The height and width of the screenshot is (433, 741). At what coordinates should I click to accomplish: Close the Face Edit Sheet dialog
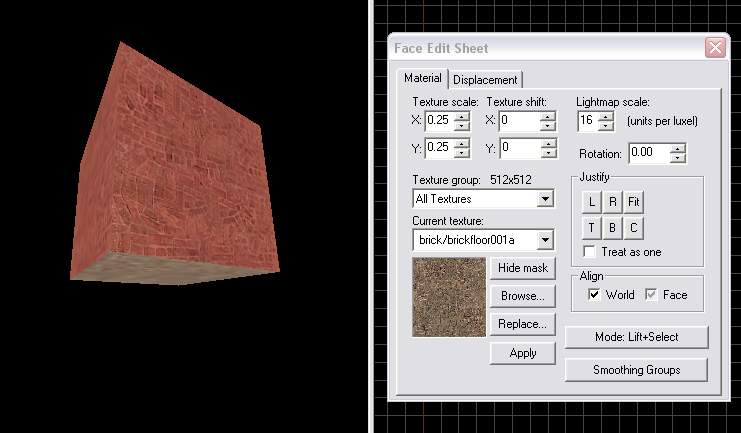714,48
